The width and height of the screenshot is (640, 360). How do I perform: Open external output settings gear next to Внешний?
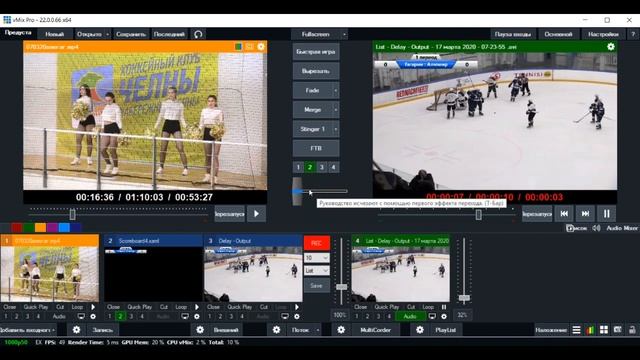[200, 330]
